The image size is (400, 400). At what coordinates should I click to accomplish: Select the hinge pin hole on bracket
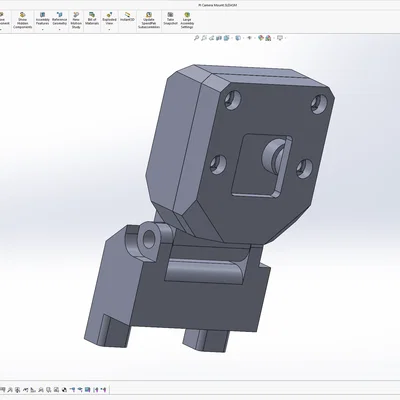[x=149, y=238]
